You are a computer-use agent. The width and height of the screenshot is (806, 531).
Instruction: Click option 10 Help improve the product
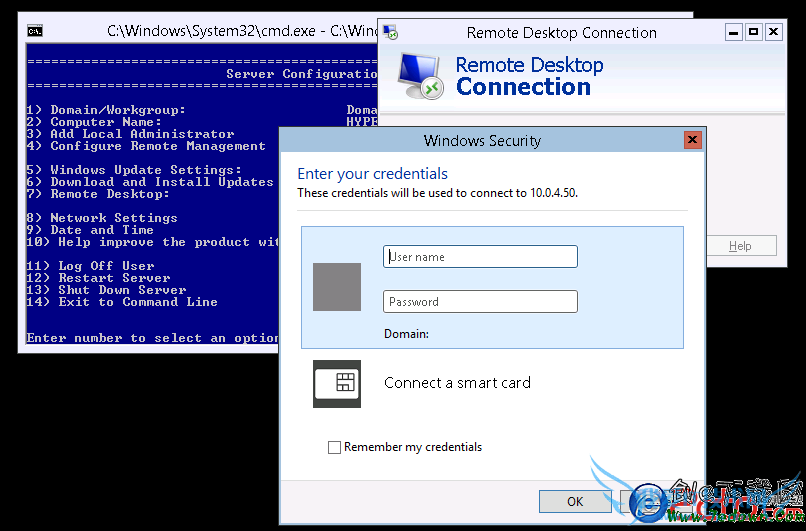click(x=153, y=242)
